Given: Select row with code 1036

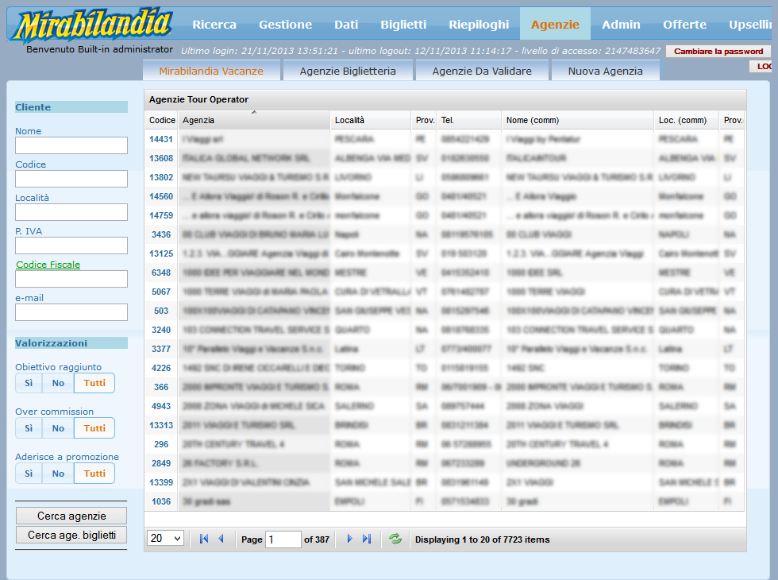Looking at the screenshot, I should click(445, 502).
